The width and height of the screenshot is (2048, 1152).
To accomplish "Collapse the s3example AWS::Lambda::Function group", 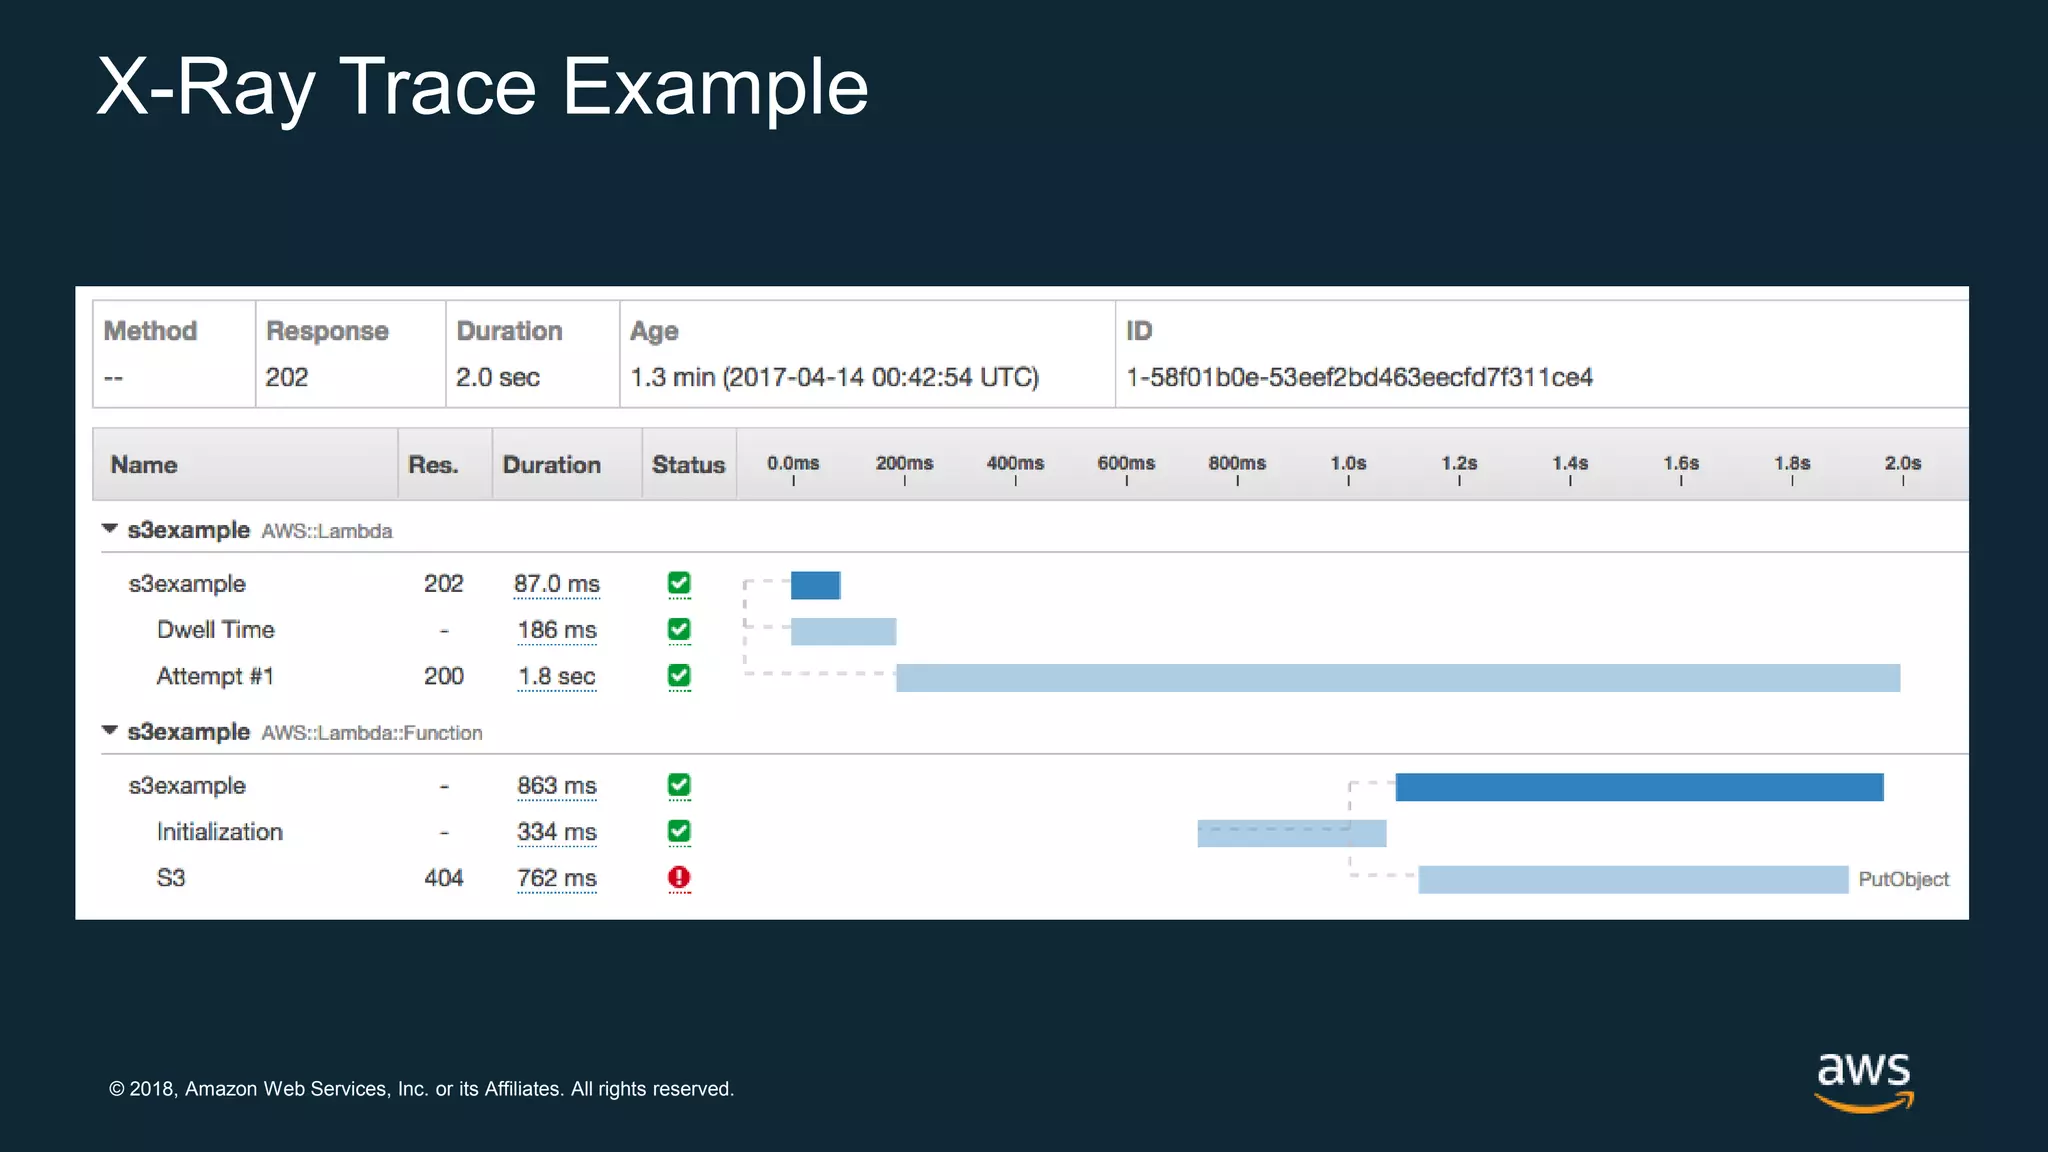I will [x=110, y=731].
